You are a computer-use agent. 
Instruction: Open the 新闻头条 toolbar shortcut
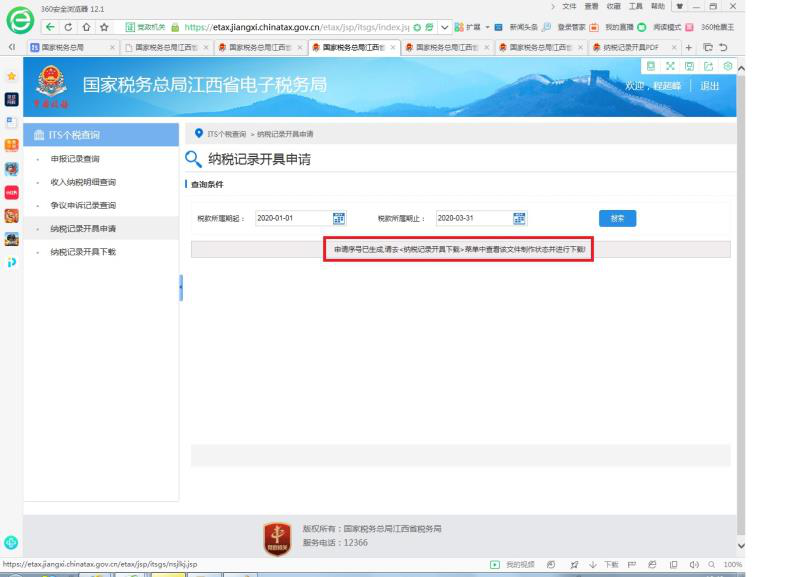tap(517, 27)
